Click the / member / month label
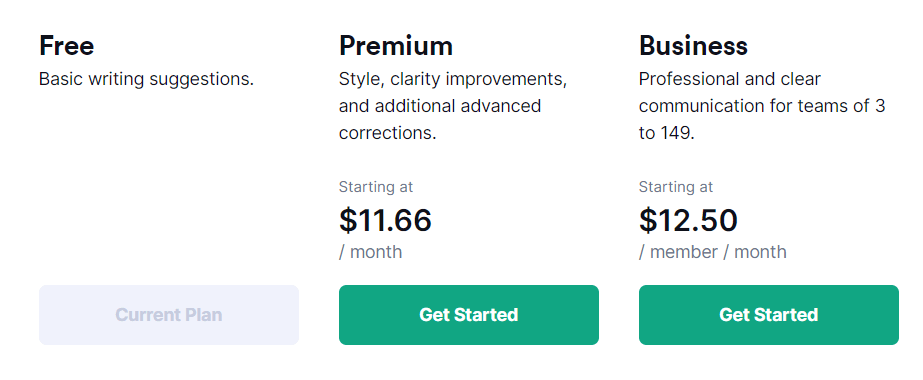The image size is (923, 380). coord(713,252)
